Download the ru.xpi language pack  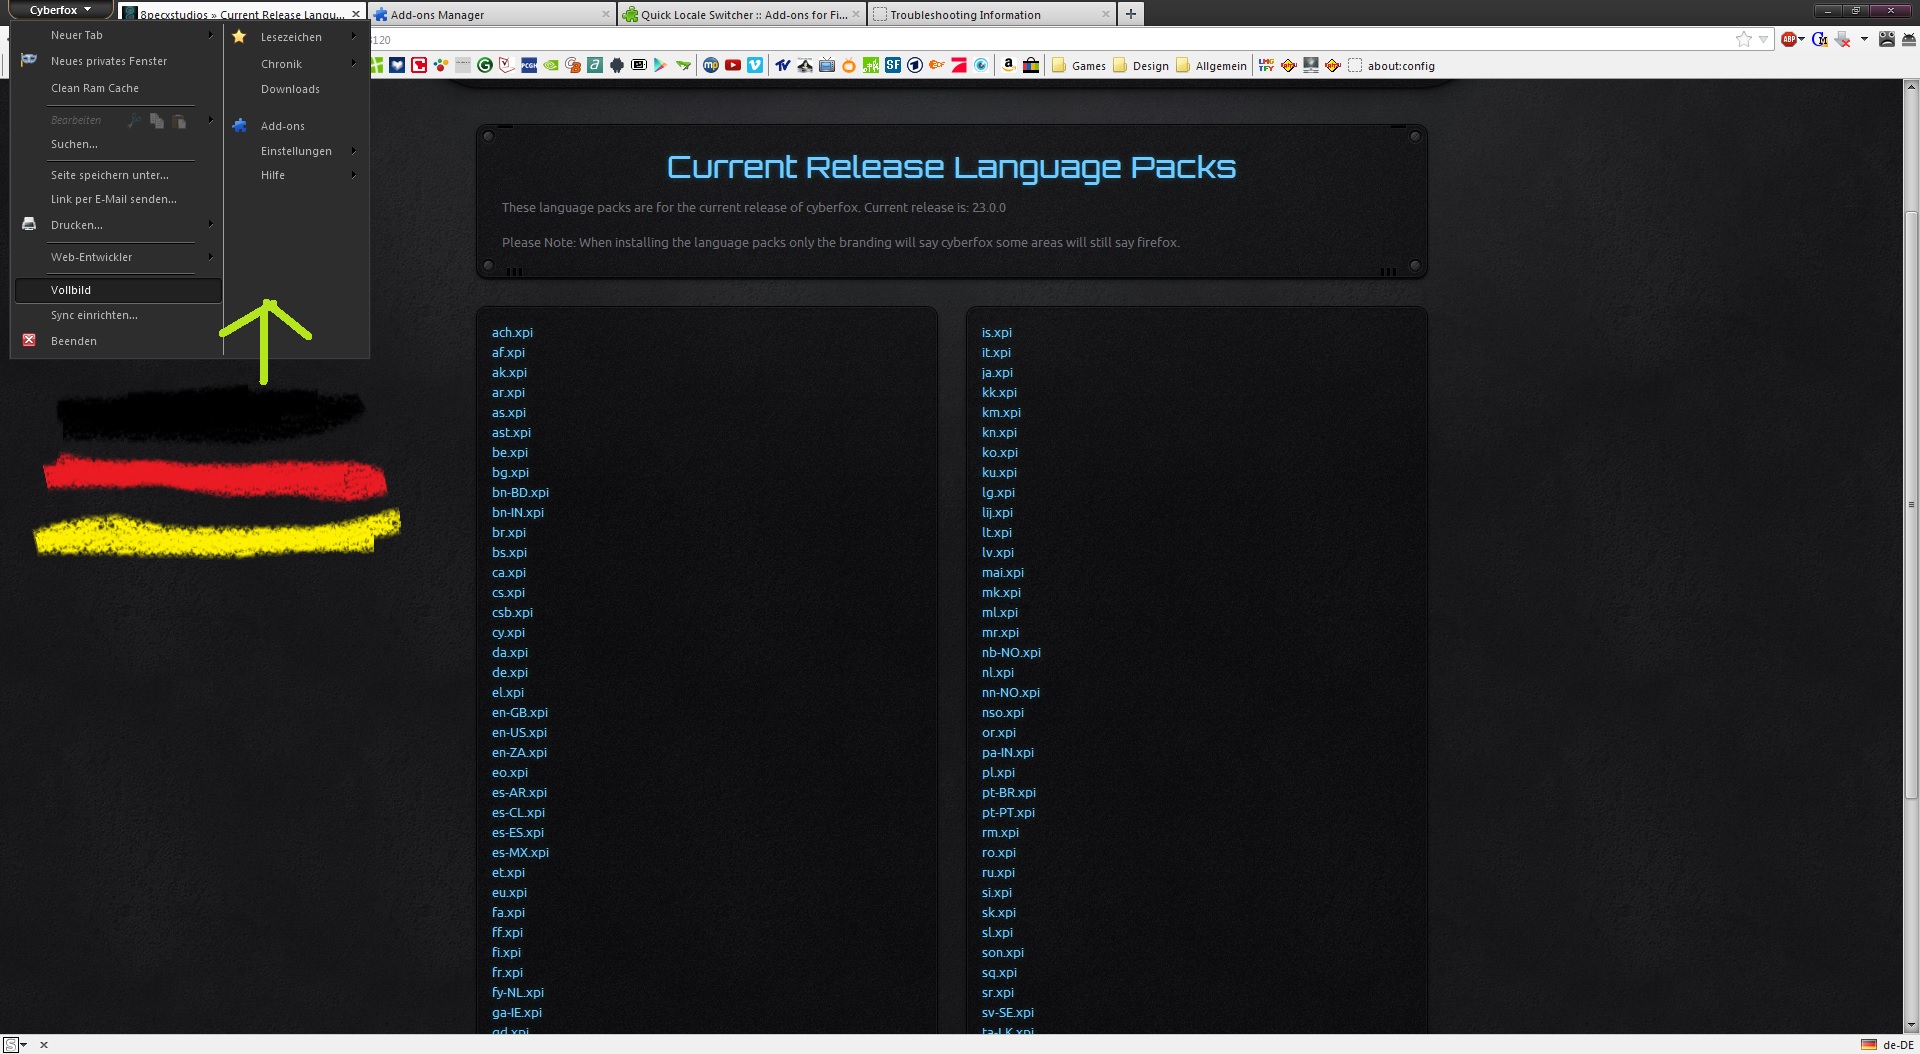[998, 872]
